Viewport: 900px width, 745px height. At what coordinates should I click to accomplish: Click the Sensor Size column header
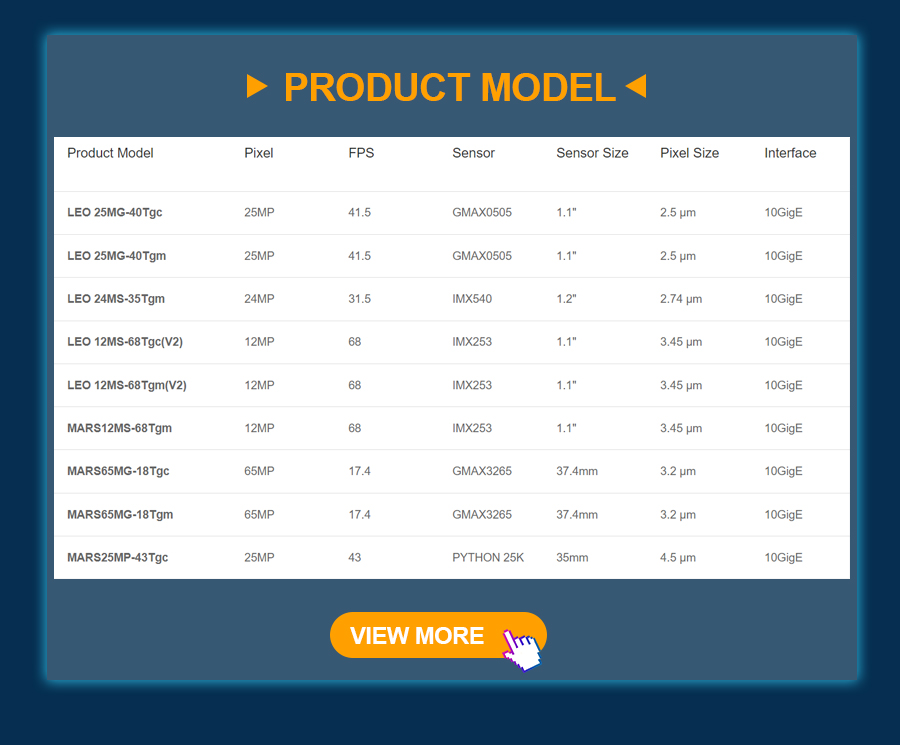[592, 153]
